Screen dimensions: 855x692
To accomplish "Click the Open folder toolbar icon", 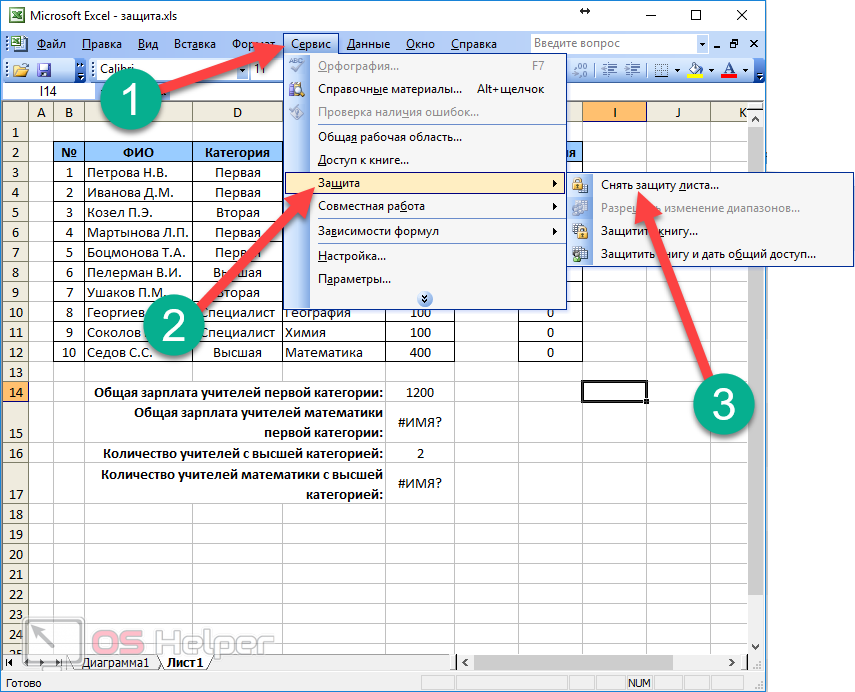I will coord(21,70).
